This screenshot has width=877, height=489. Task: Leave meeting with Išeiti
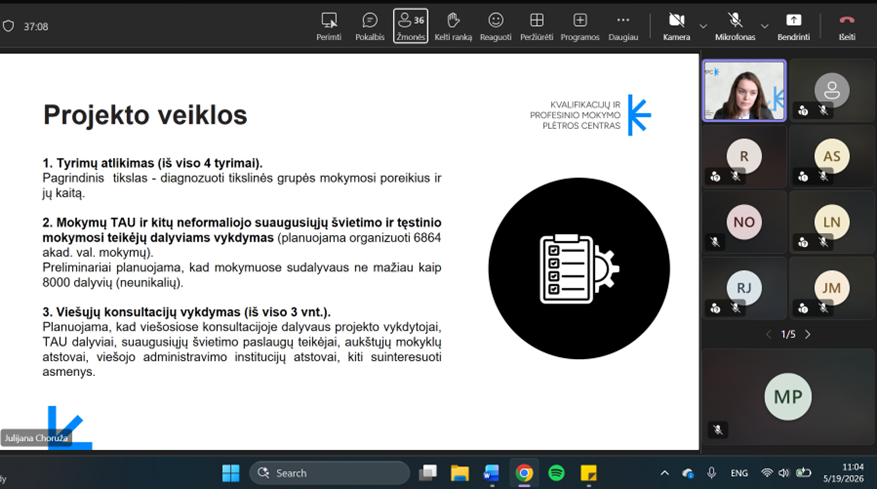[847, 26]
